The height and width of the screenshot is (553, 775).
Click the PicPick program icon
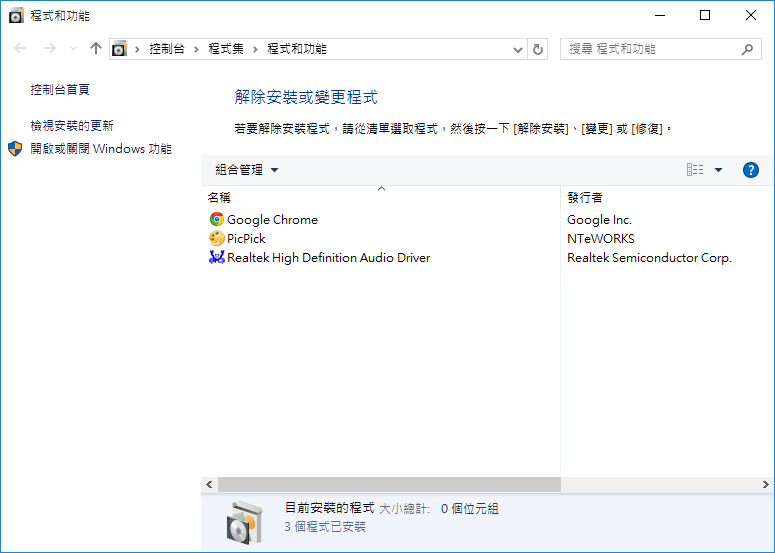click(216, 238)
